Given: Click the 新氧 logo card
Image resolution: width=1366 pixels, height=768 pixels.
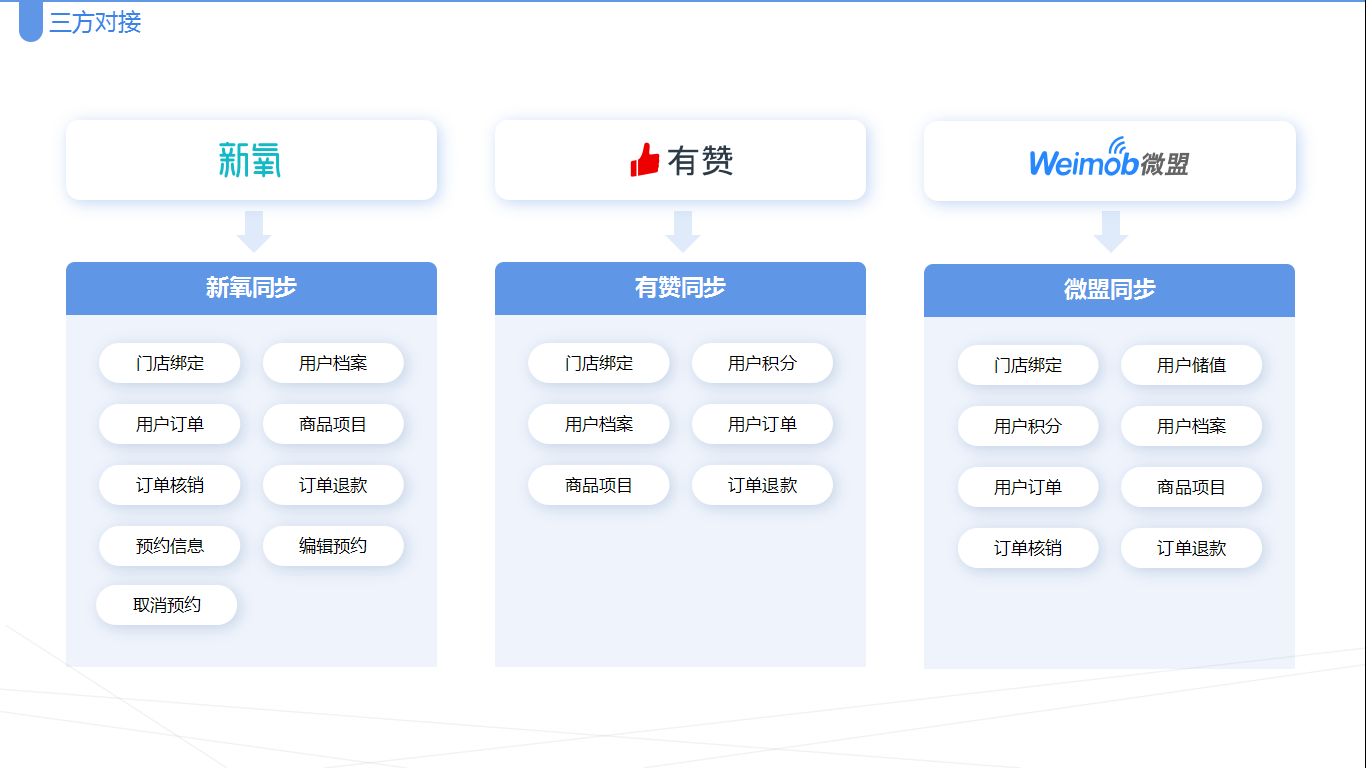Looking at the screenshot, I should point(251,160).
